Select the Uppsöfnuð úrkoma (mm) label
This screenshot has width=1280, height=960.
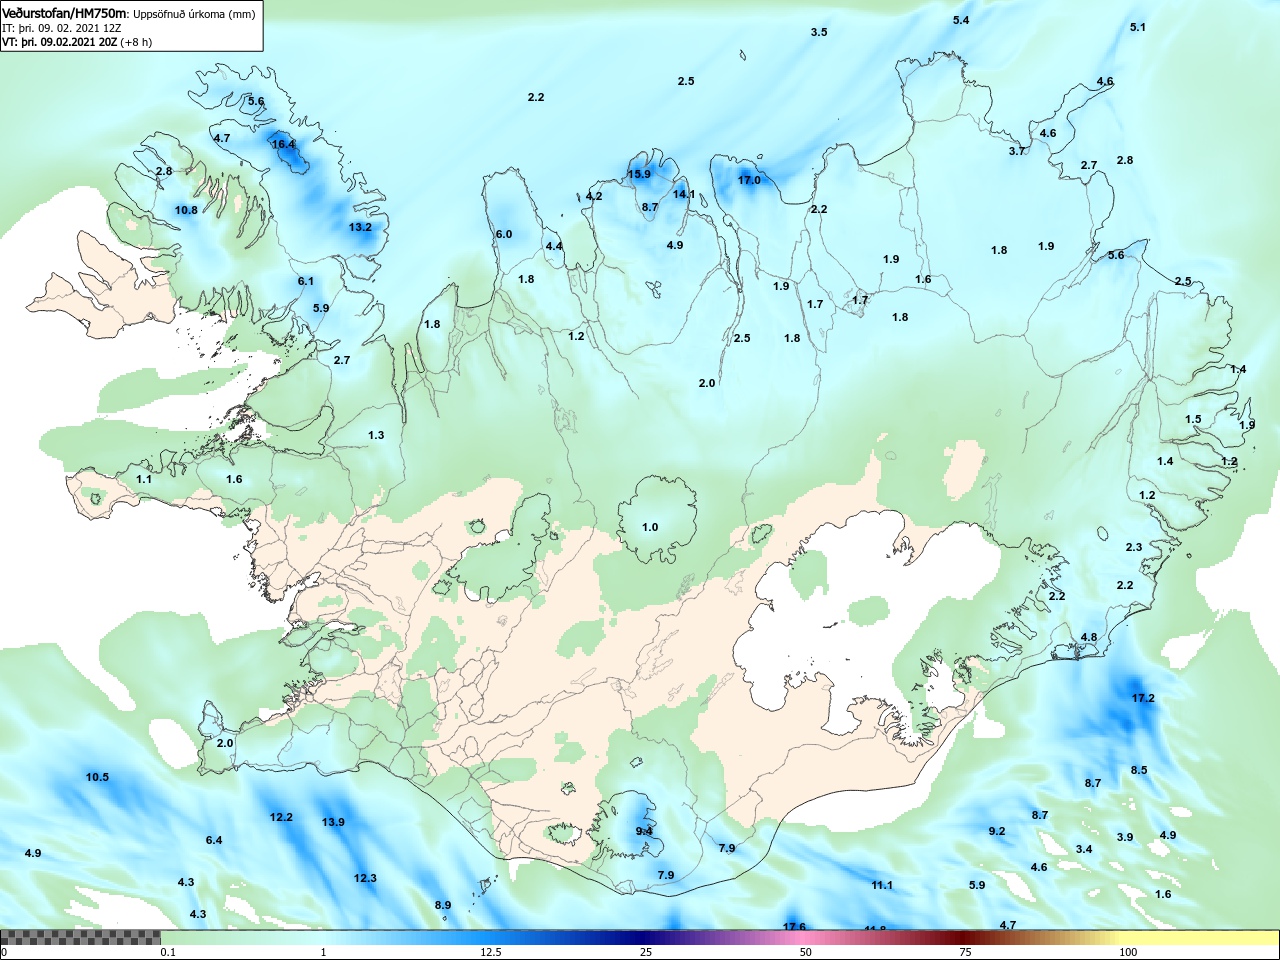(194, 14)
